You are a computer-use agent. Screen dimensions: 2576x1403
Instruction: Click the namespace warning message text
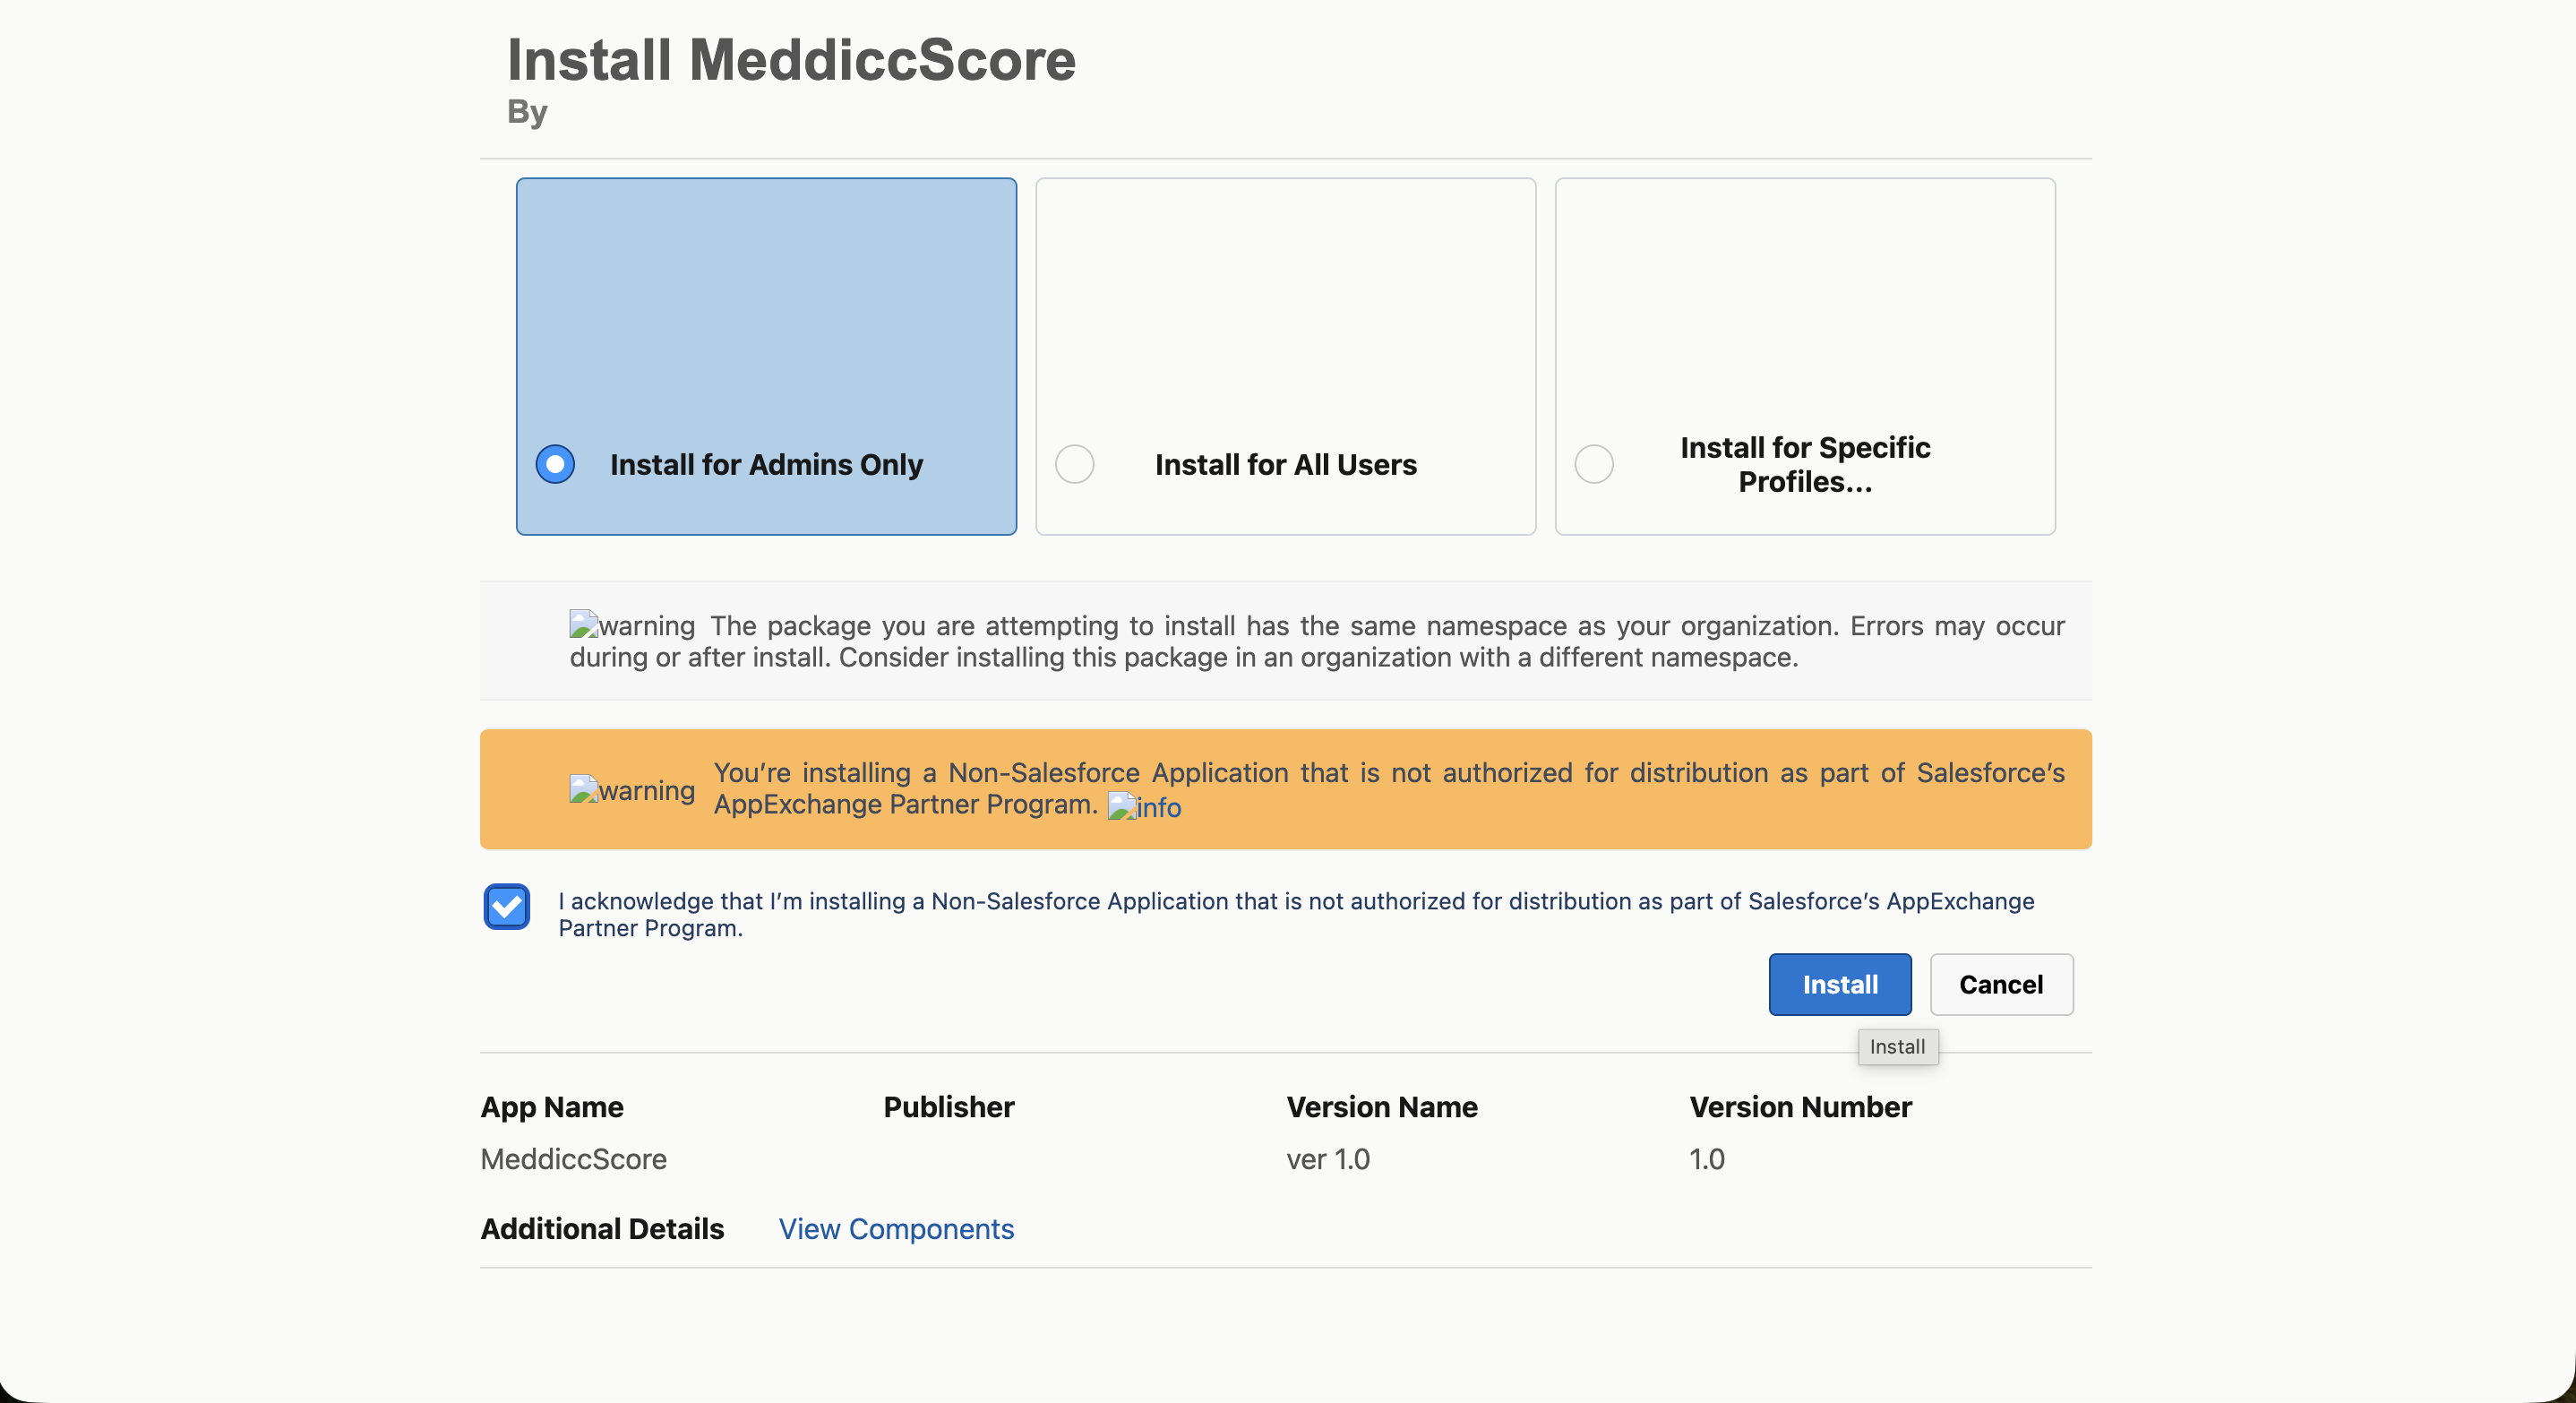click(1317, 641)
